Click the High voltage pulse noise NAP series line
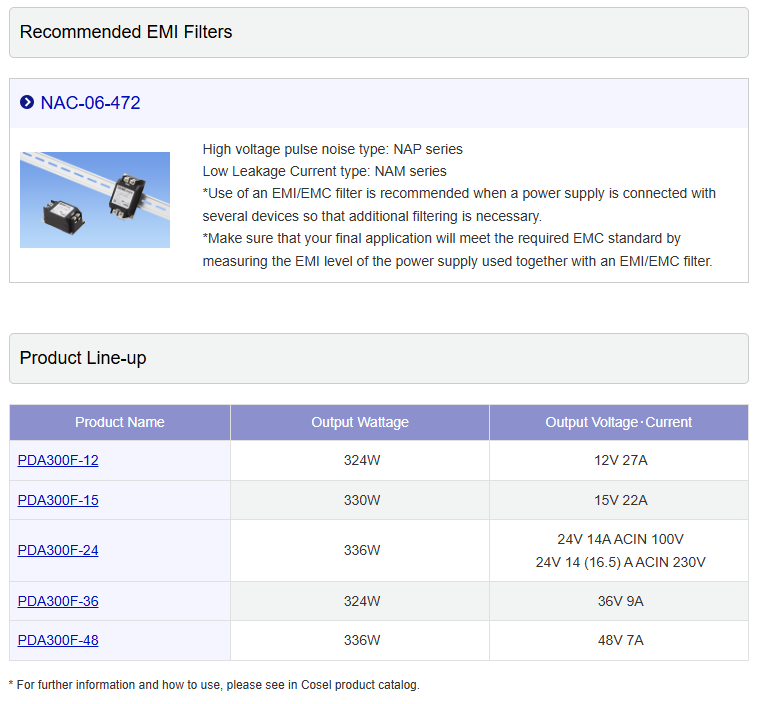This screenshot has height=704, width=759. (x=332, y=149)
